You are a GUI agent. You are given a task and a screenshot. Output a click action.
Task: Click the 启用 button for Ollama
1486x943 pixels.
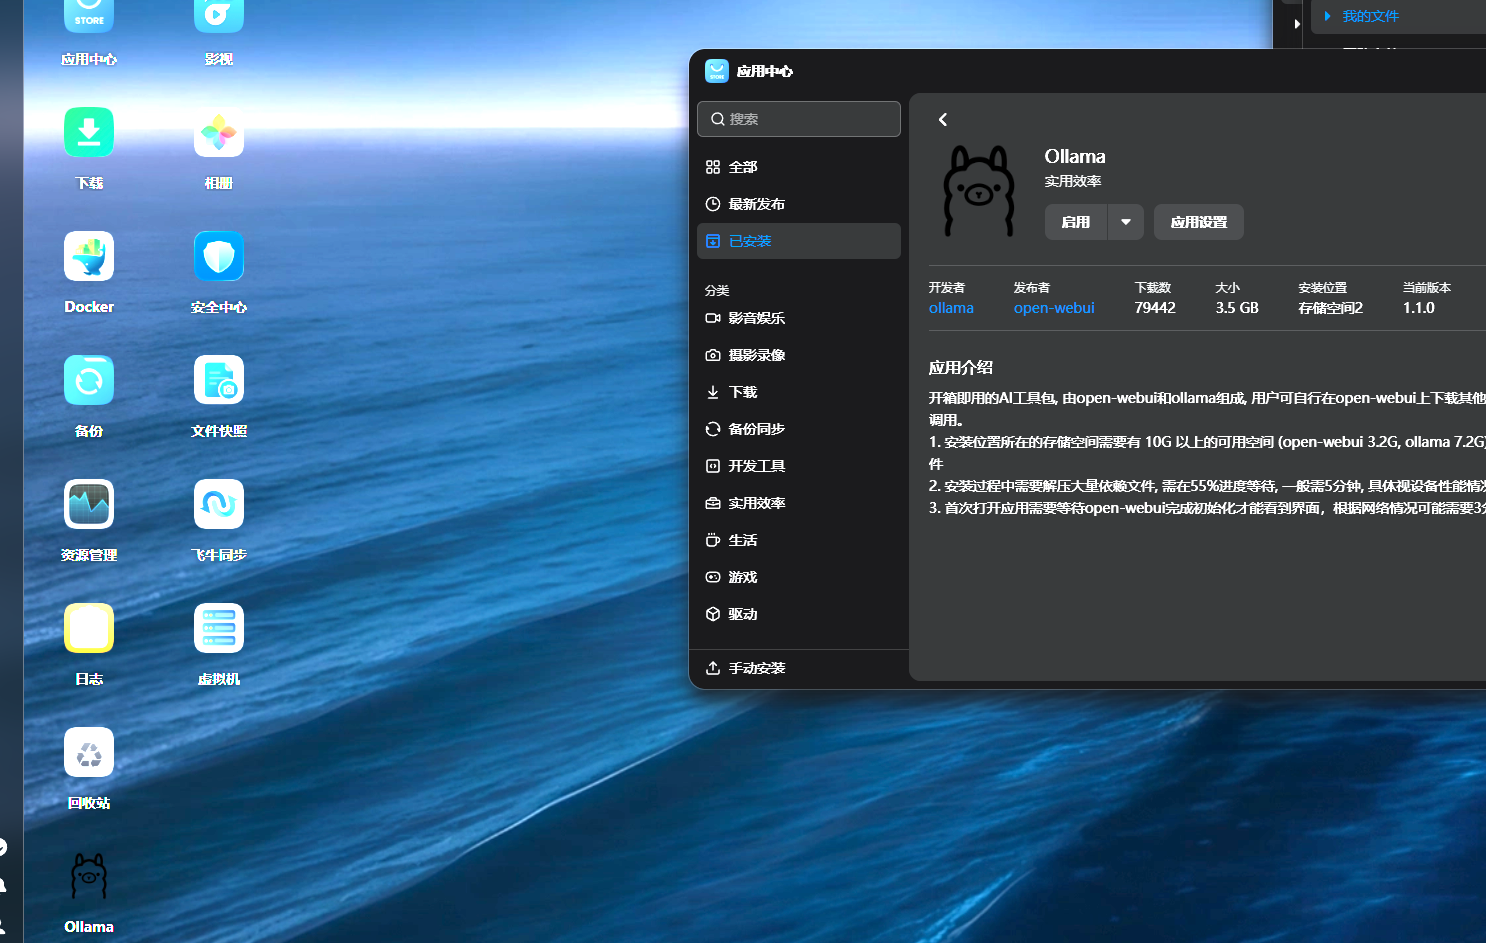(1076, 222)
